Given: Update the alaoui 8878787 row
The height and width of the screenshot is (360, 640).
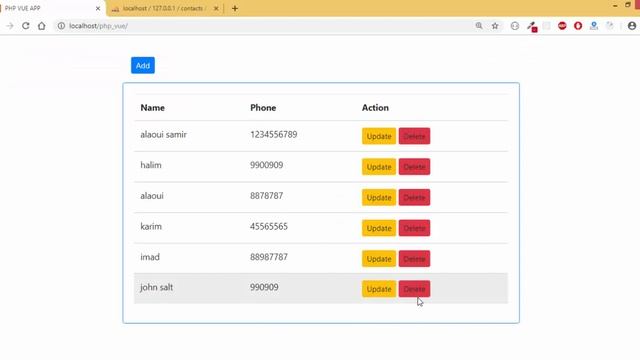Looking at the screenshot, I should pos(379,198).
